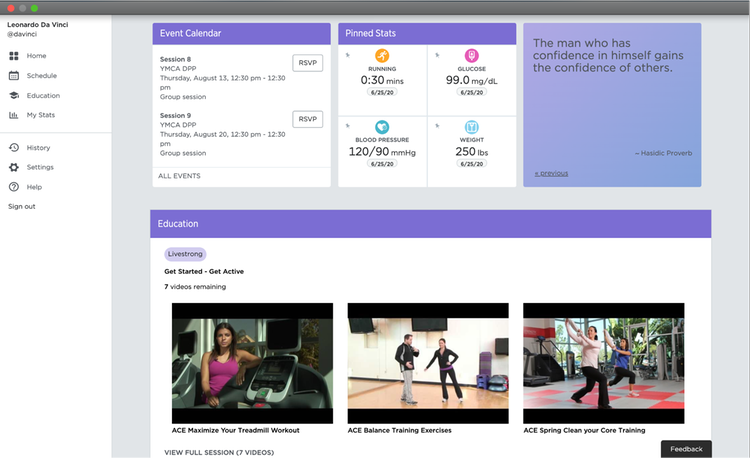RSVP to Session 8 event
This screenshot has width=750, height=458.
(x=308, y=63)
